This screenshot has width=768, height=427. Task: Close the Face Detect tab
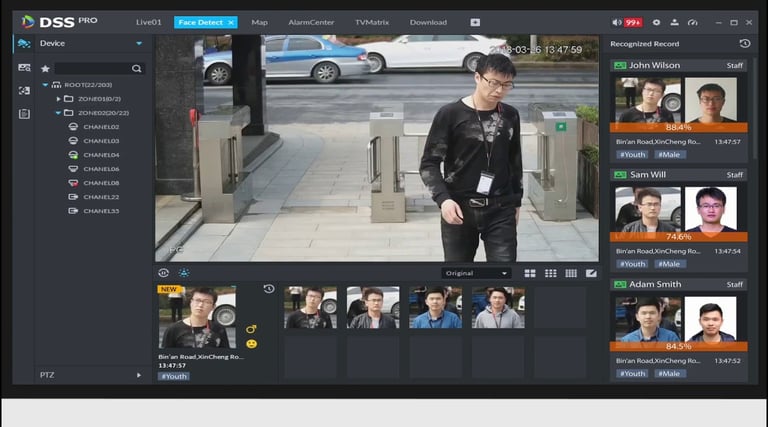click(231, 23)
